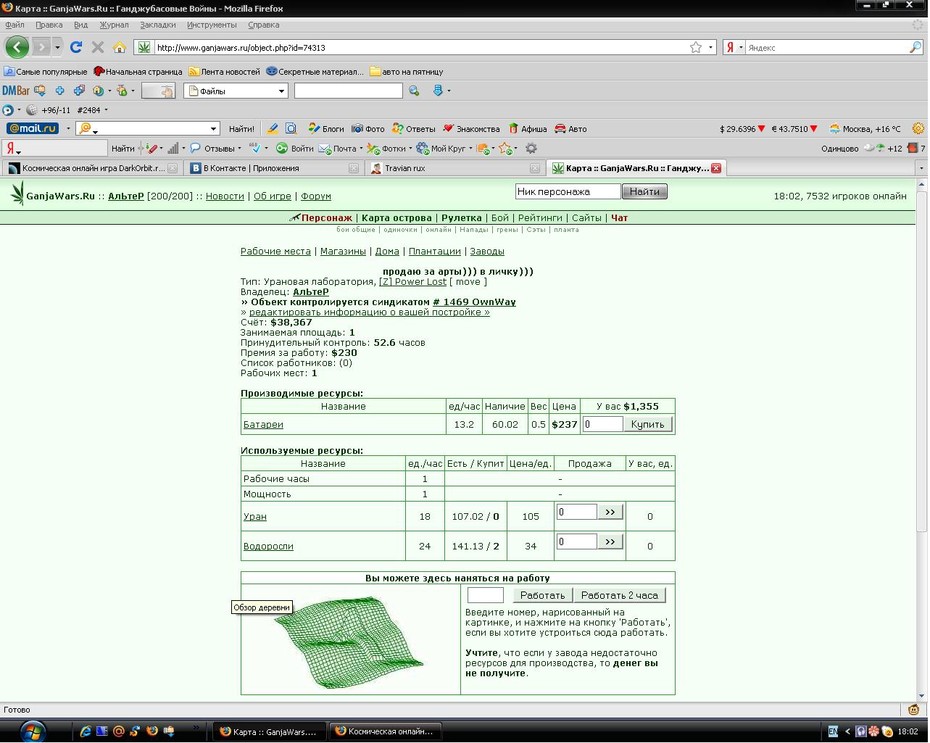
Task: Click the Уран resource link
Action: click(255, 516)
